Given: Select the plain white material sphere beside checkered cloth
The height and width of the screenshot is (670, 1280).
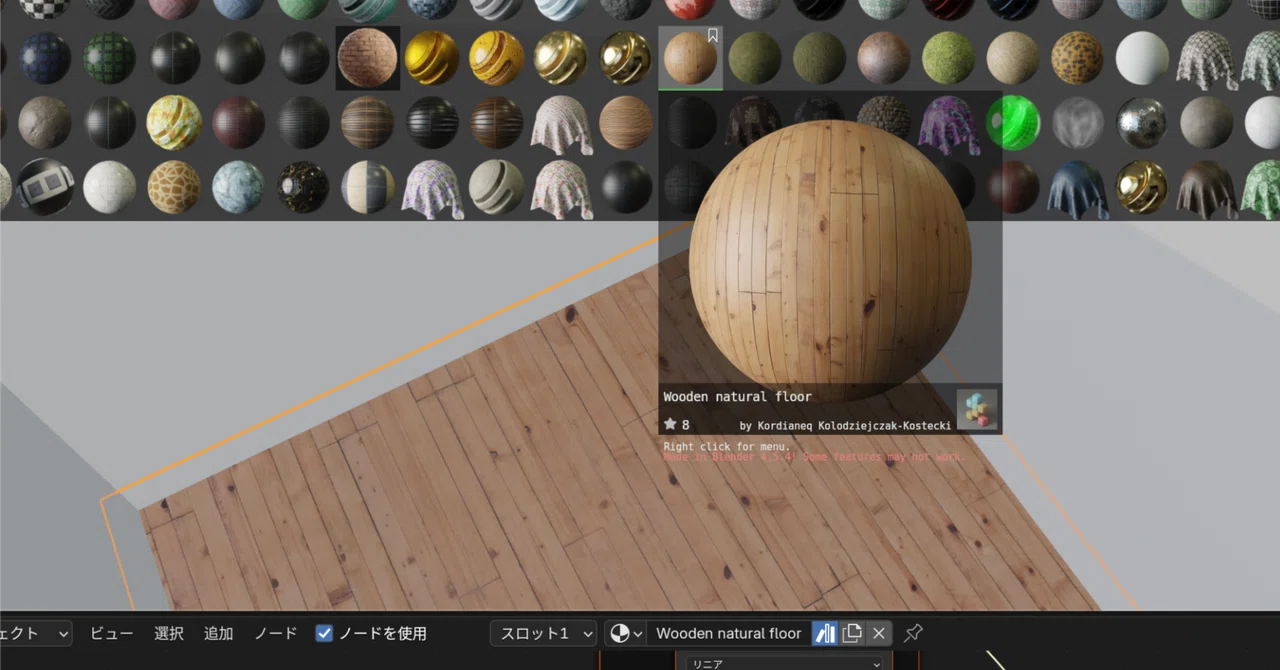Looking at the screenshot, I should pos(1141,58).
